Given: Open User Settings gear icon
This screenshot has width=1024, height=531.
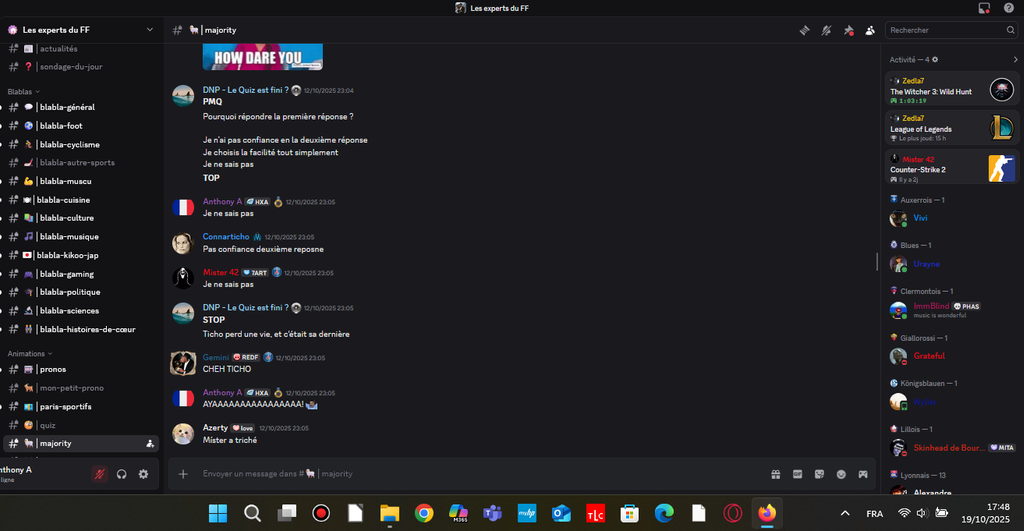Looking at the screenshot, I should [143, 474].
